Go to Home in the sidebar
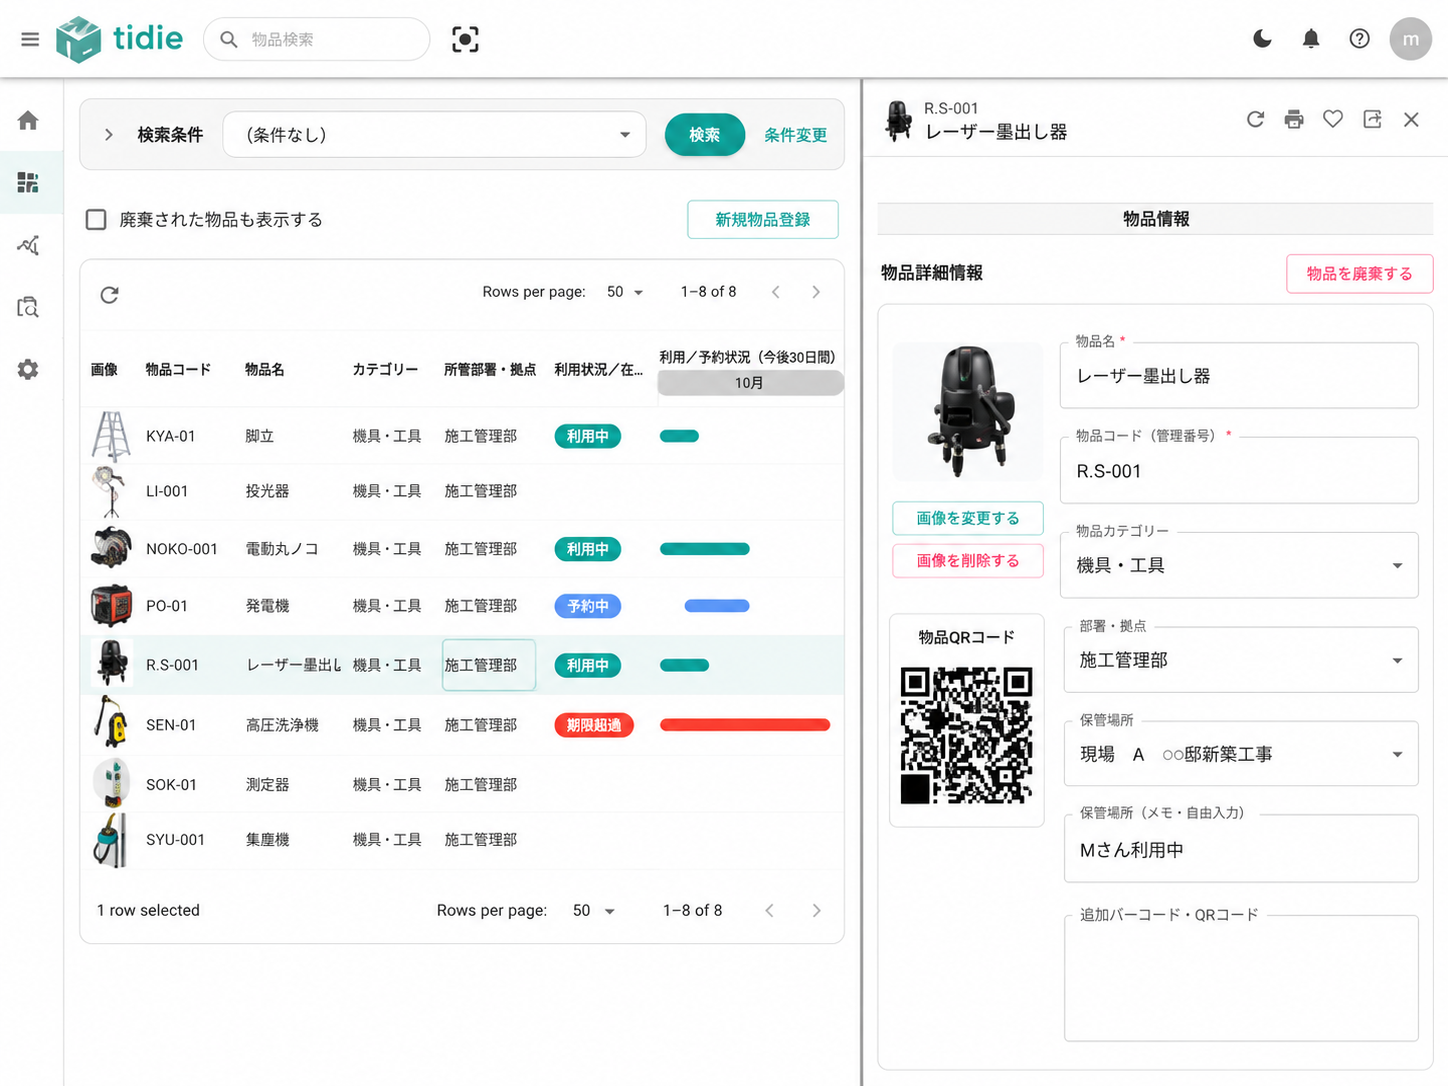 coord(28,121)
